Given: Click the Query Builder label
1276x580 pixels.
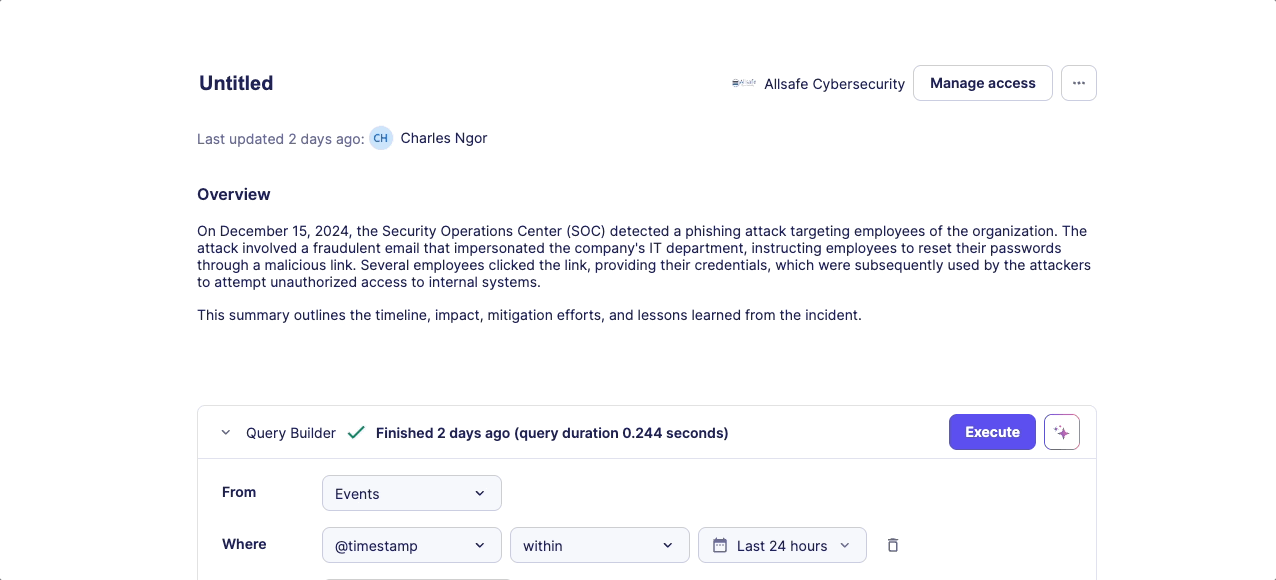Looking at the screenshot, I should click(x=291, y=433).
